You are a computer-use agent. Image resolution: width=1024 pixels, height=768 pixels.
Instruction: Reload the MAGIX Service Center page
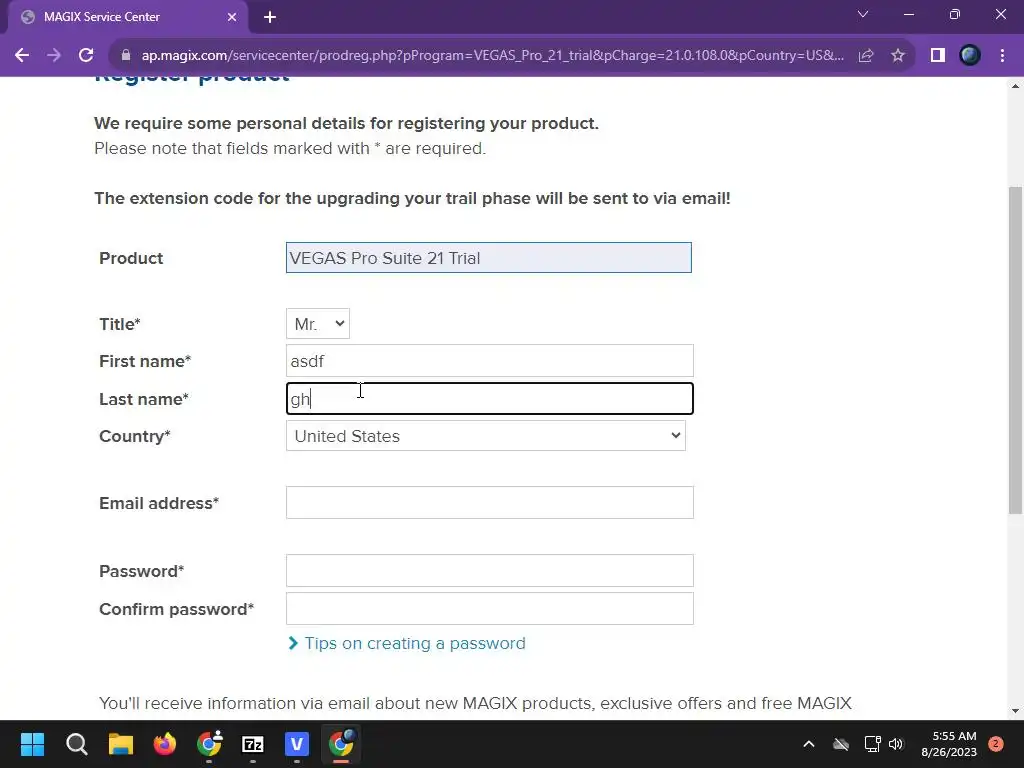86,56
